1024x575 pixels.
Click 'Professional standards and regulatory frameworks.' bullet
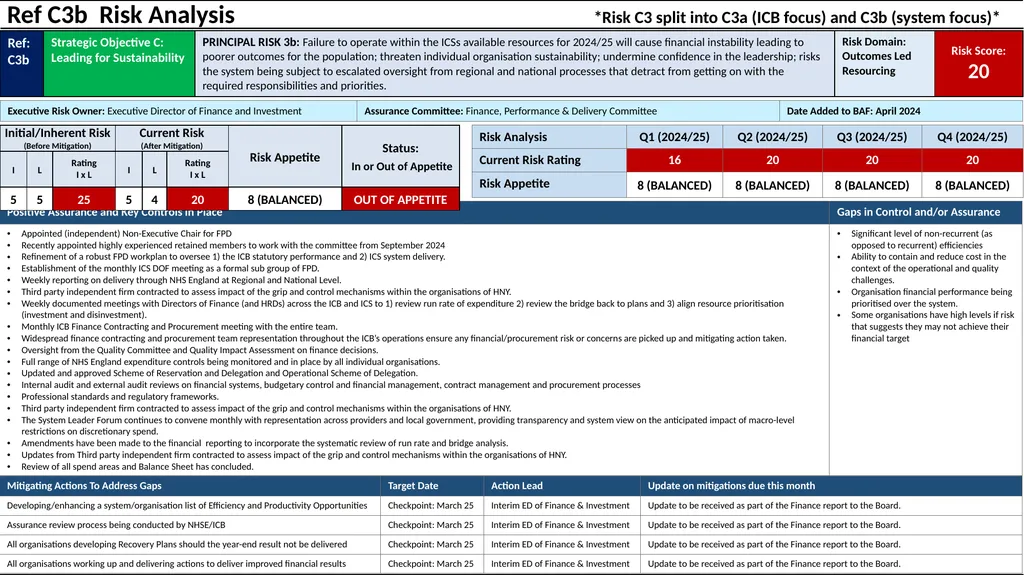[120, 397]
